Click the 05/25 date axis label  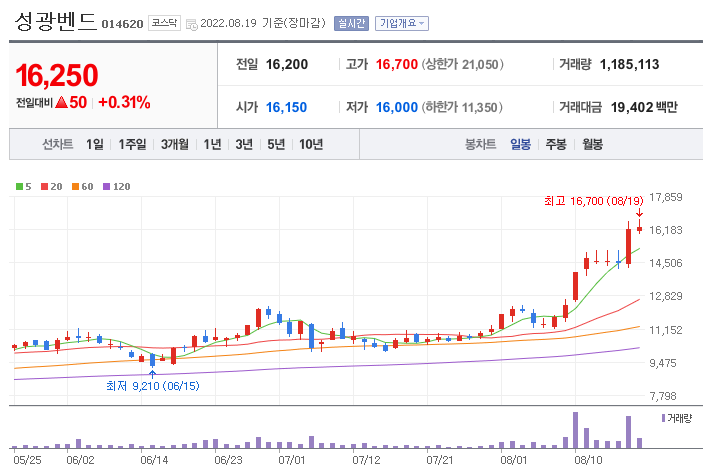[27, 460]
